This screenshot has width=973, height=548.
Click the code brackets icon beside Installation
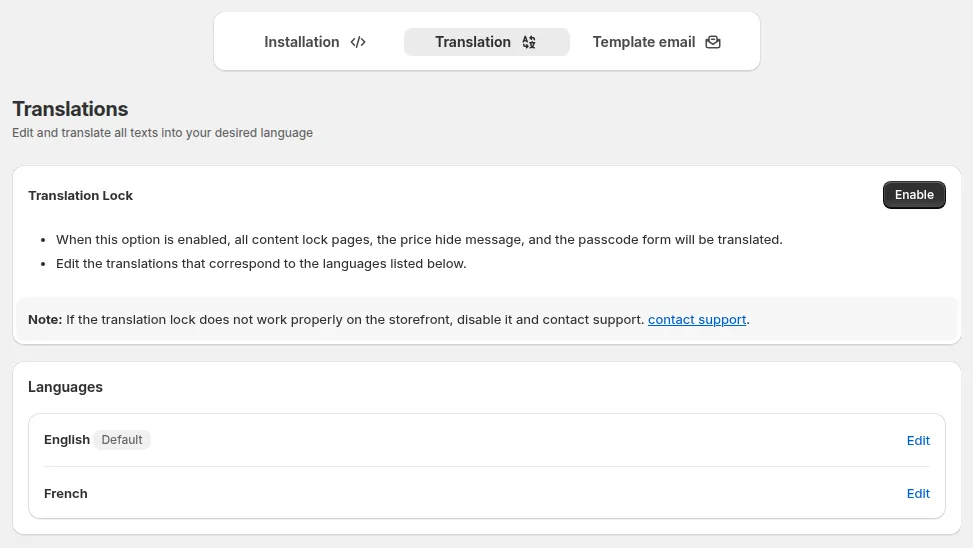click(x=358, y=42)
